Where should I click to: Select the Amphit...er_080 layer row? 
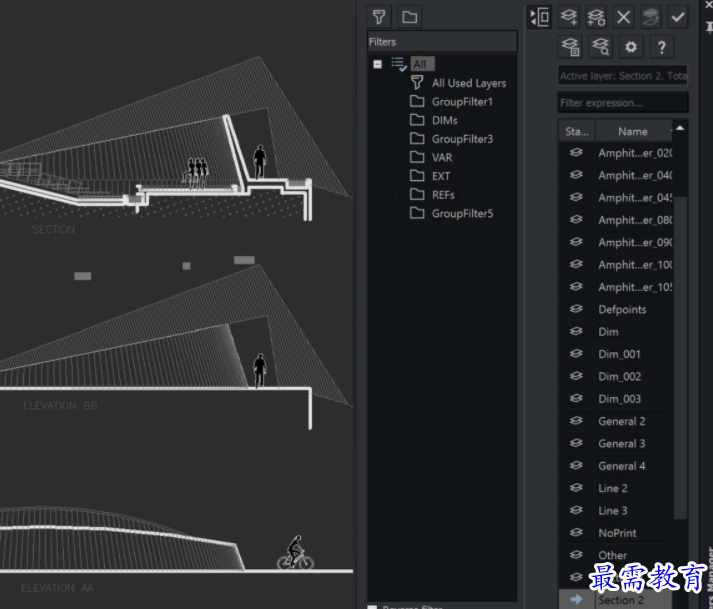[616, 220]
